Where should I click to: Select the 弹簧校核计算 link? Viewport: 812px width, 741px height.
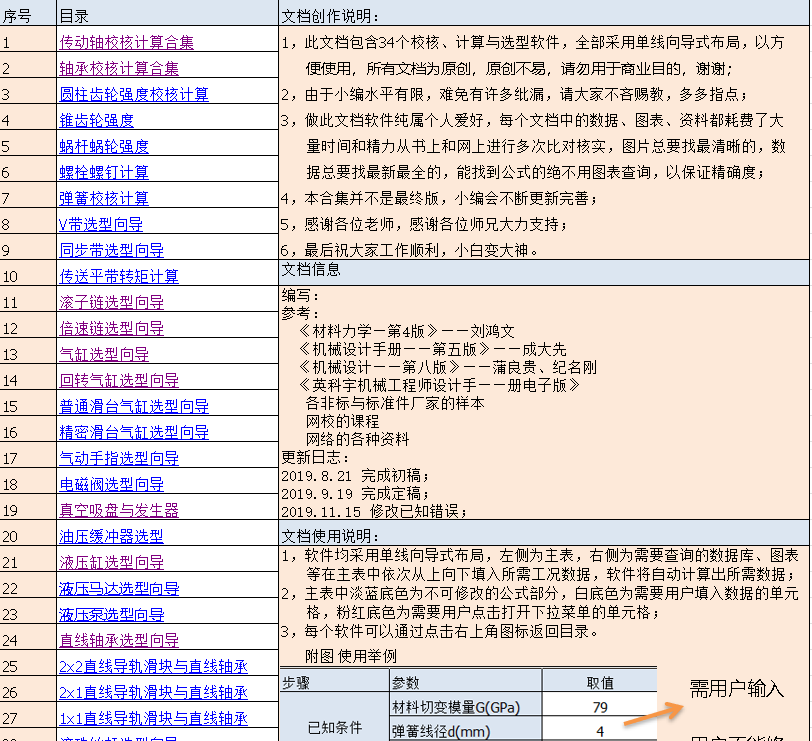104,198
